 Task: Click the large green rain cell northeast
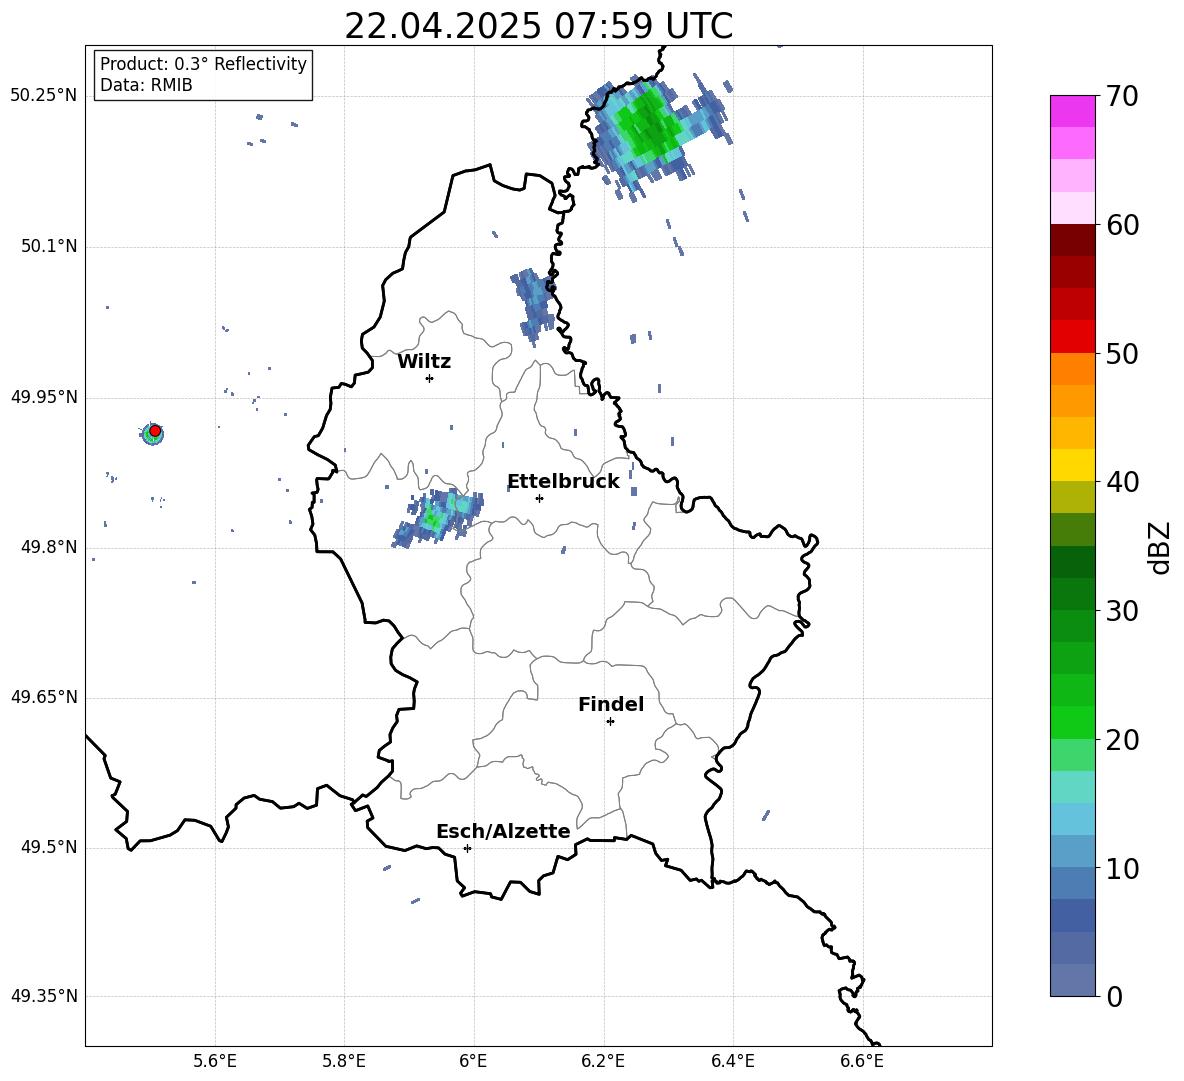646,126
